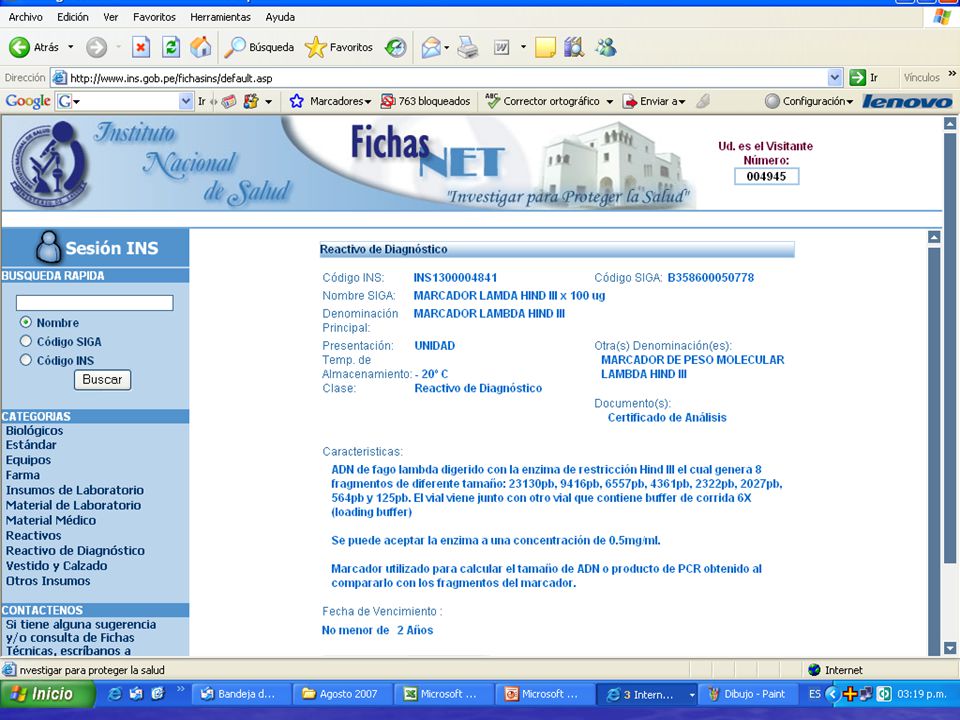Switch to Agosto 2007 taskbar folder
The height and width of the screenshot is (720, 960).
(x=341, y=694)
